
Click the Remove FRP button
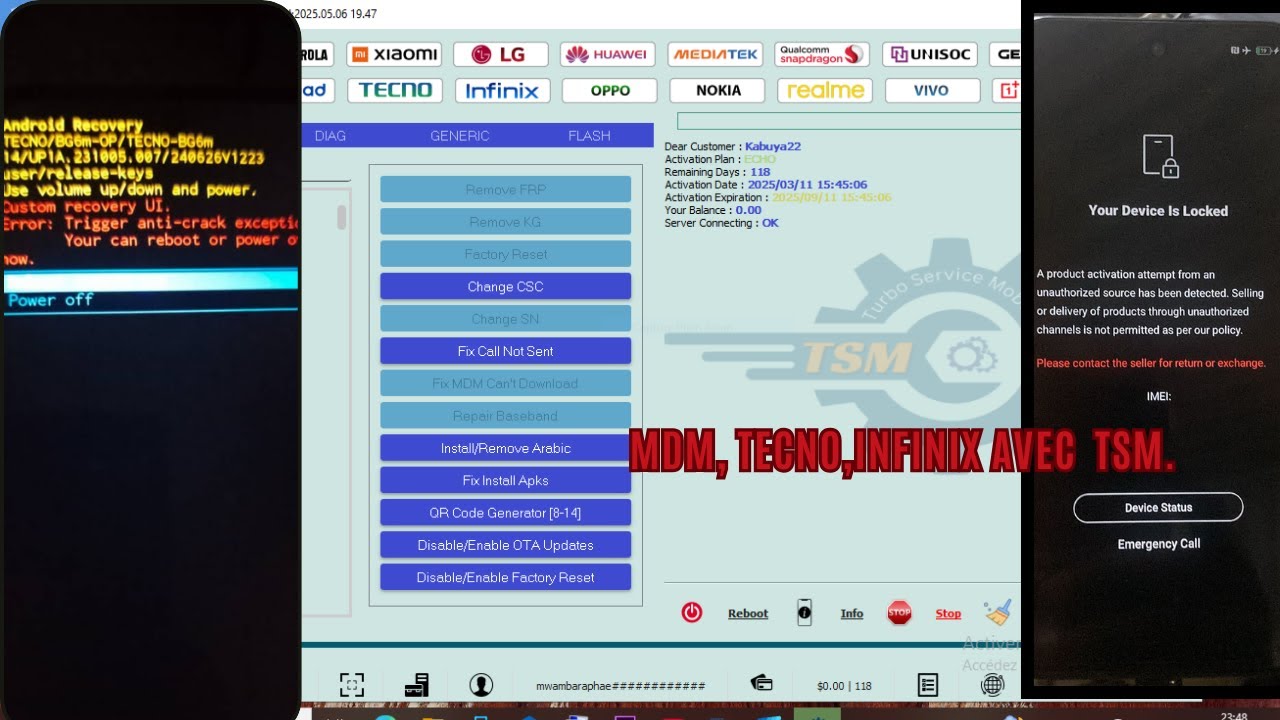click(505, 189)
